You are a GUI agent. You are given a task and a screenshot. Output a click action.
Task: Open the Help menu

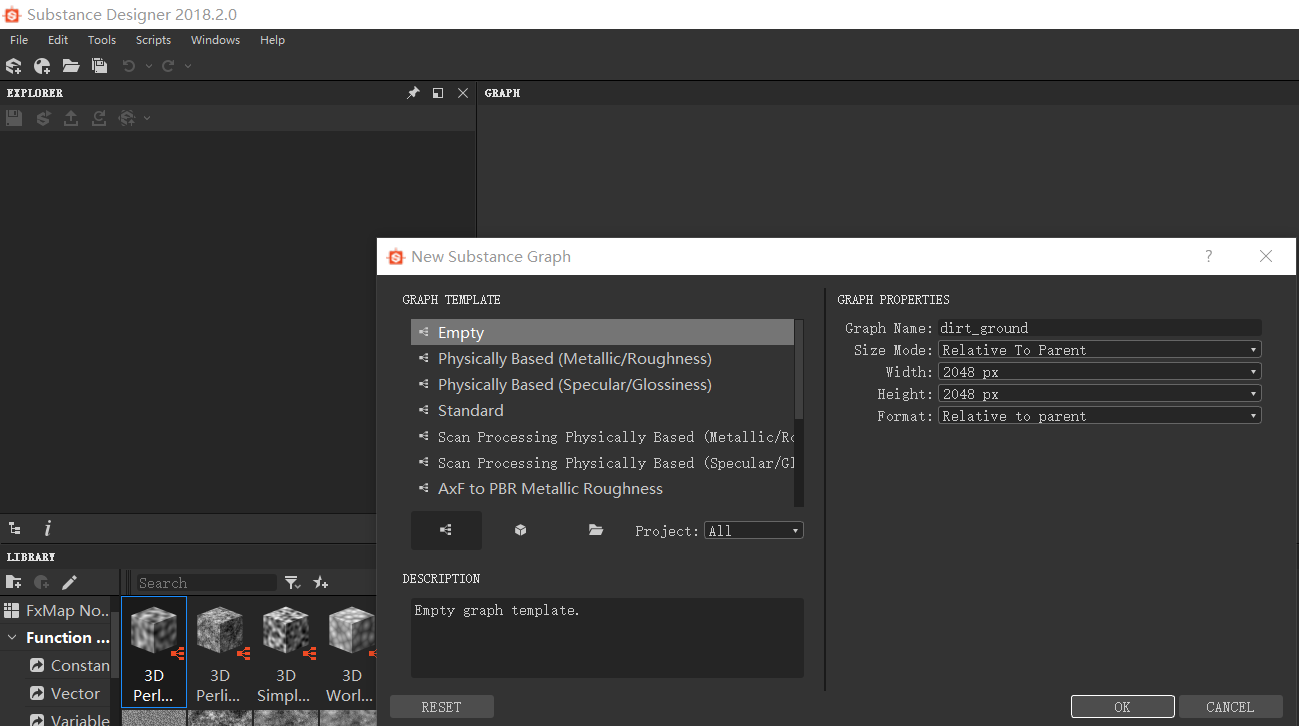(x=272, y=40)
